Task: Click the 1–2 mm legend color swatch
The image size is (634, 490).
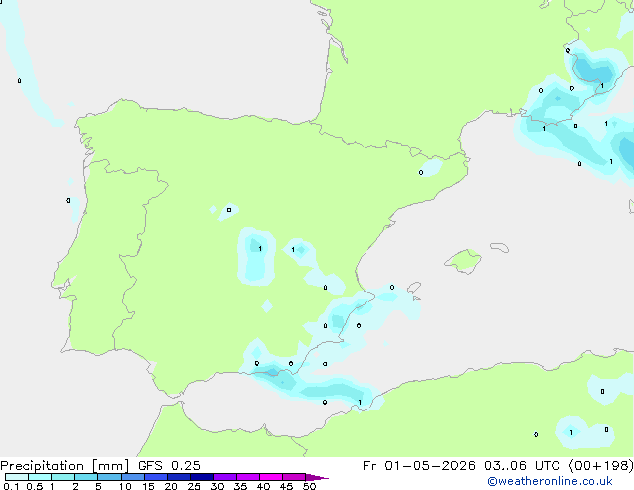Action: click(63, 477)
